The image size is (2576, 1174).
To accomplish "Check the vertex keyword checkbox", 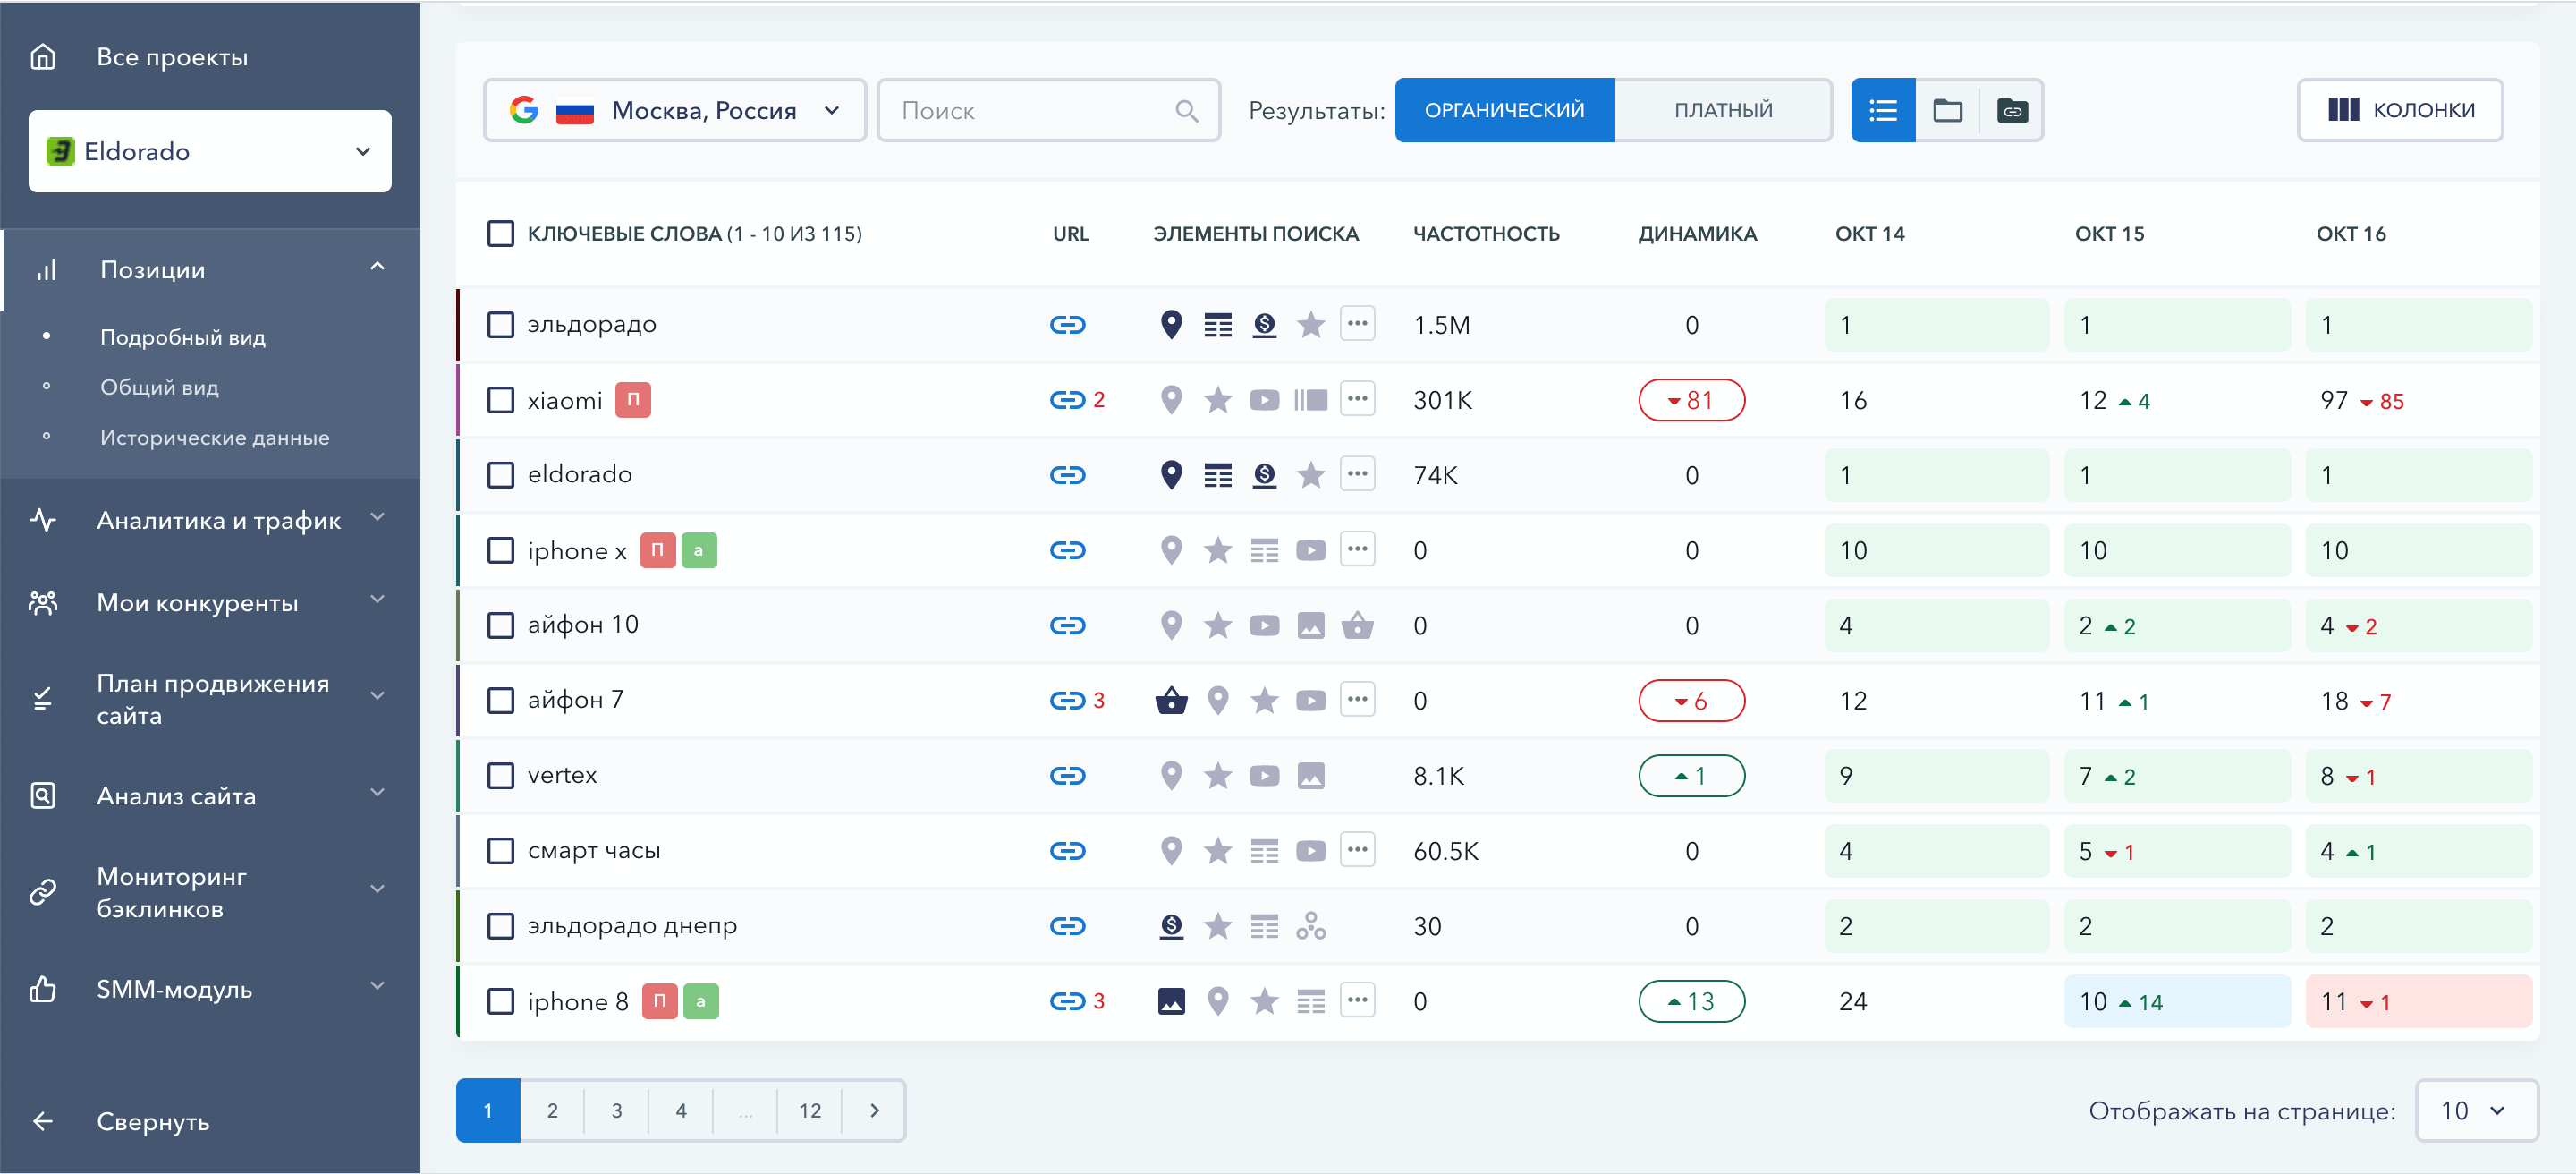I will (x=500, y=776).
